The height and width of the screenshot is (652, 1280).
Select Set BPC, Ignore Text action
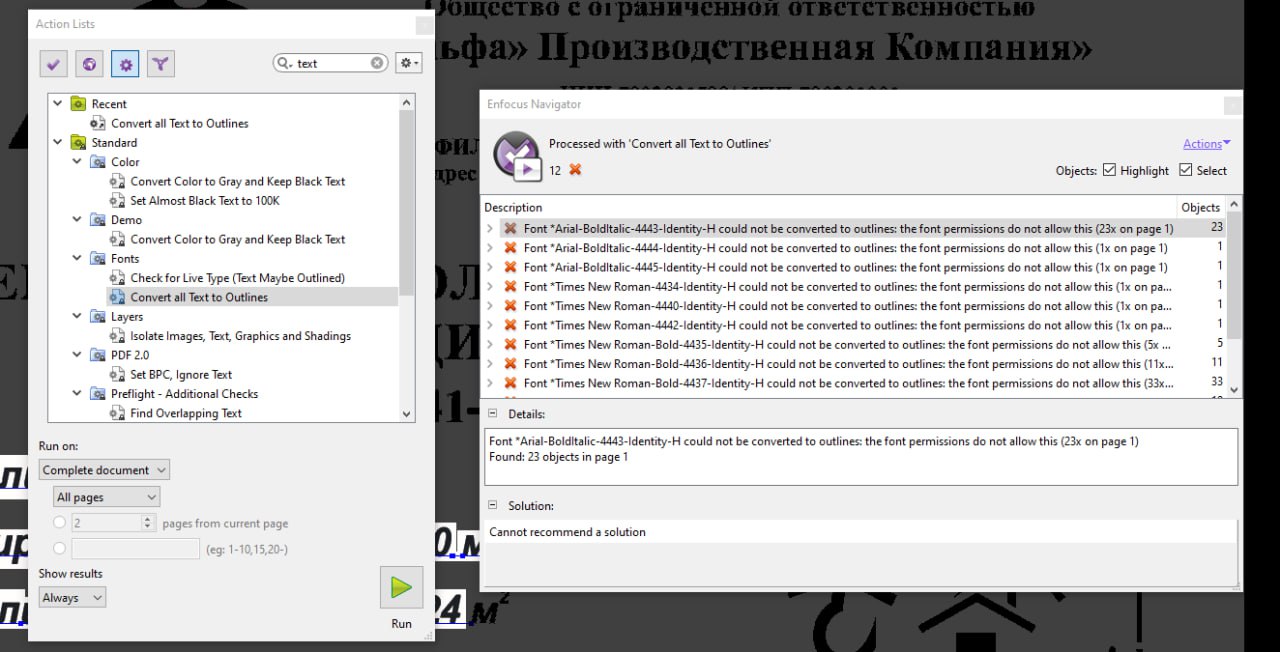tap(181, 374)
